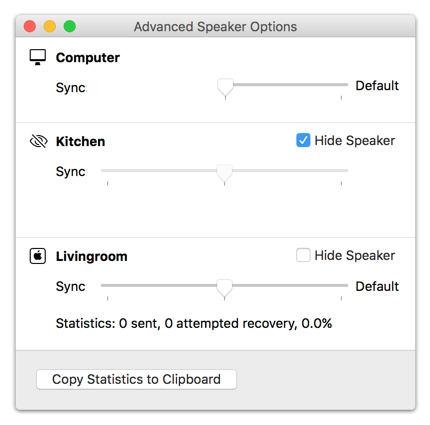
Task: Click the Livingroom speaker name
Action: (92, 256)
